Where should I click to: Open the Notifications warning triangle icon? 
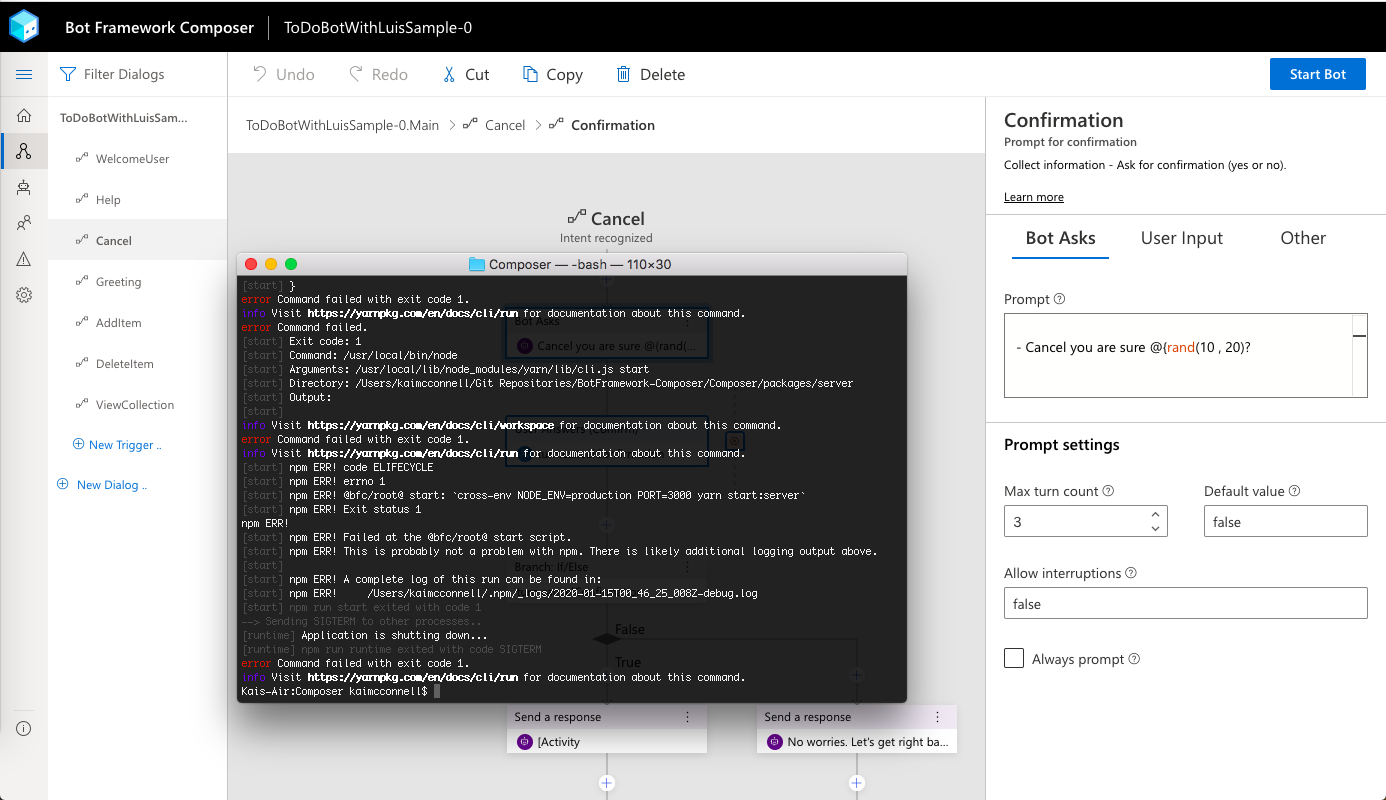coord(23,258)
